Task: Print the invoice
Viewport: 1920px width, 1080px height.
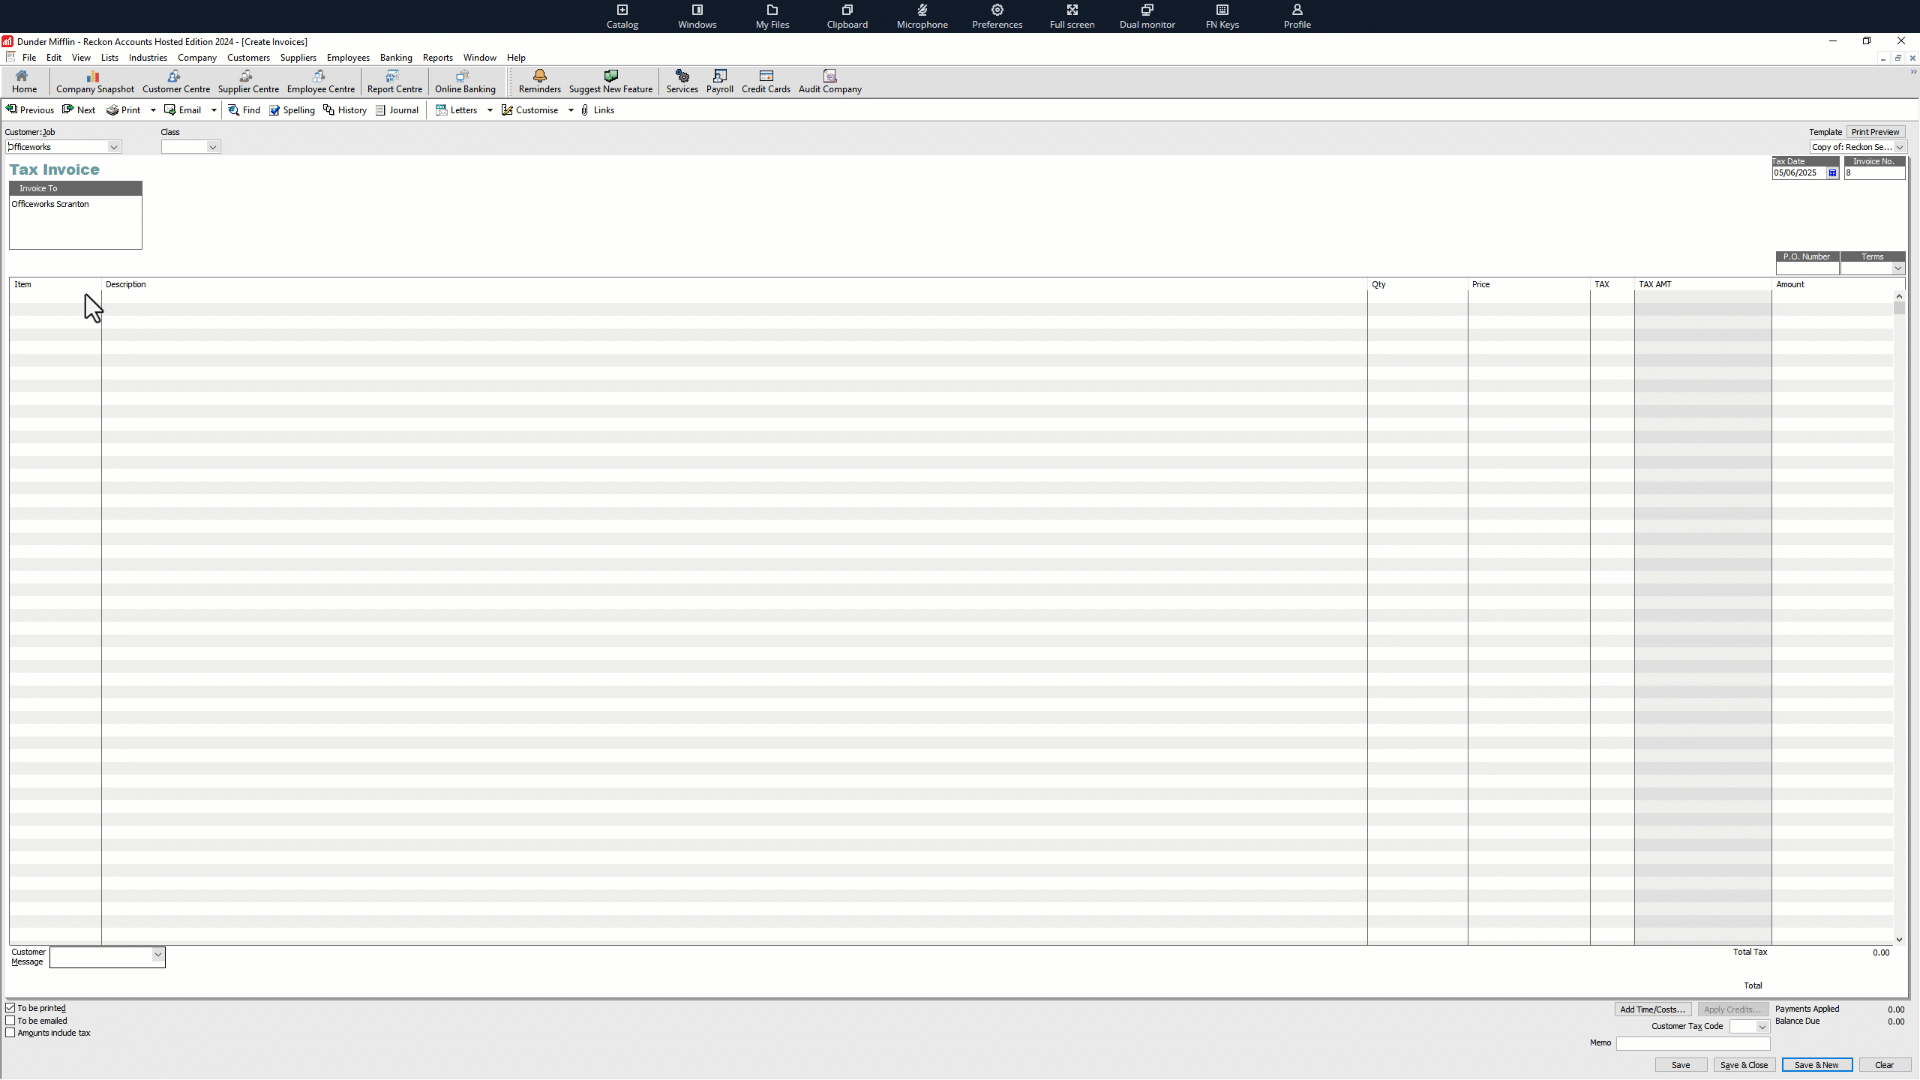Action: pos(124,110)
